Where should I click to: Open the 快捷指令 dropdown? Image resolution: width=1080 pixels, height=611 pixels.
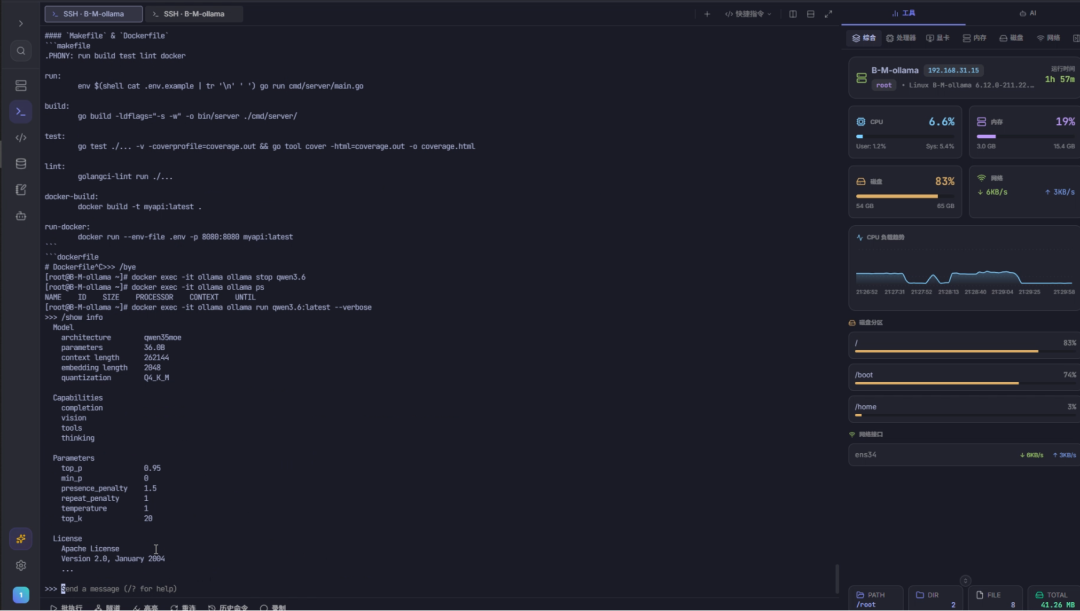[x=748, y=14]
